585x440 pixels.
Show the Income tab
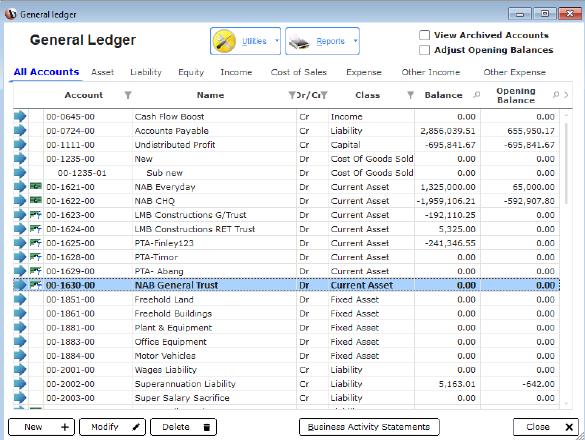(x=236, y=72)
